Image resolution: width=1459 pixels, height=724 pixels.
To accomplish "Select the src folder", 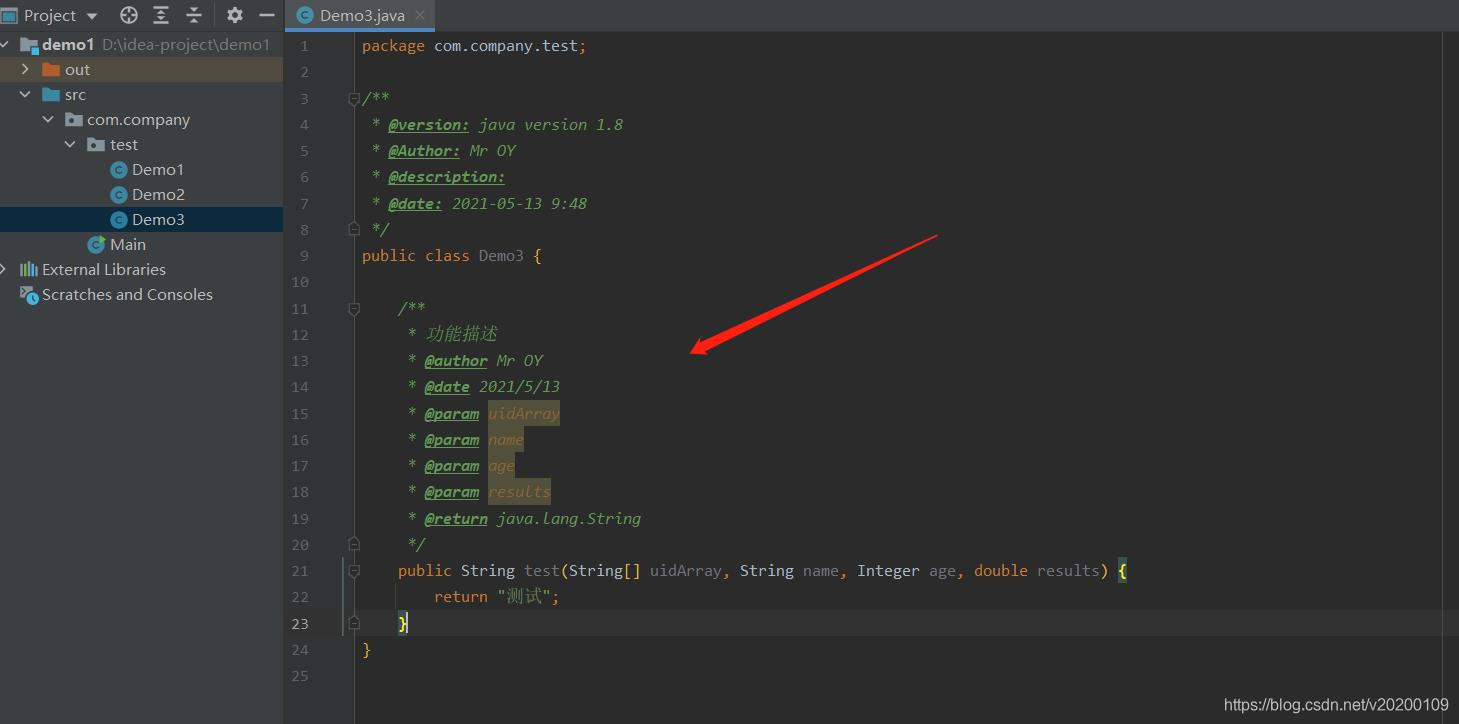I will (75, 95).
